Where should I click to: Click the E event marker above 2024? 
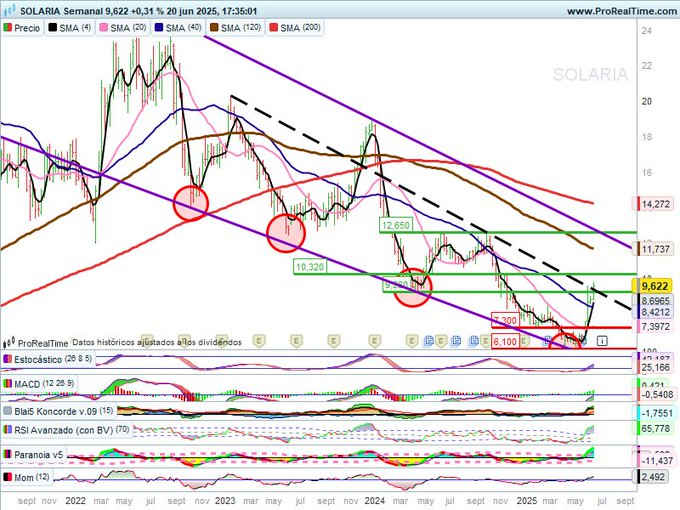pyautogui.click(x=375, y=341)
